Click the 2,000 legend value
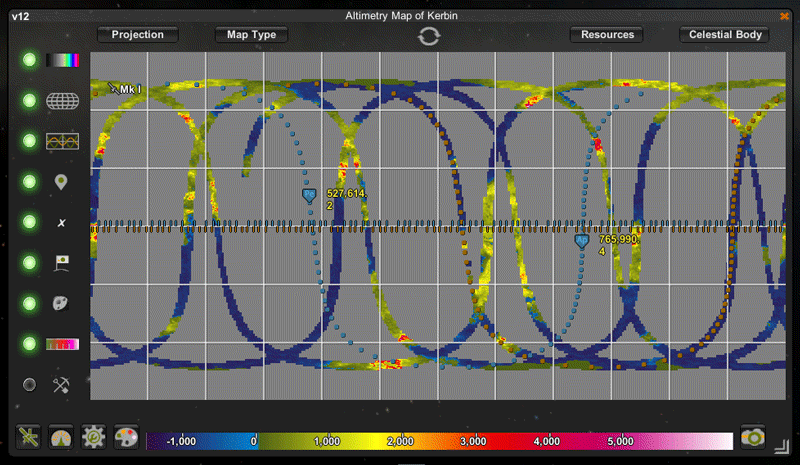This screenshot has width=800, height=465. point(401,441)
